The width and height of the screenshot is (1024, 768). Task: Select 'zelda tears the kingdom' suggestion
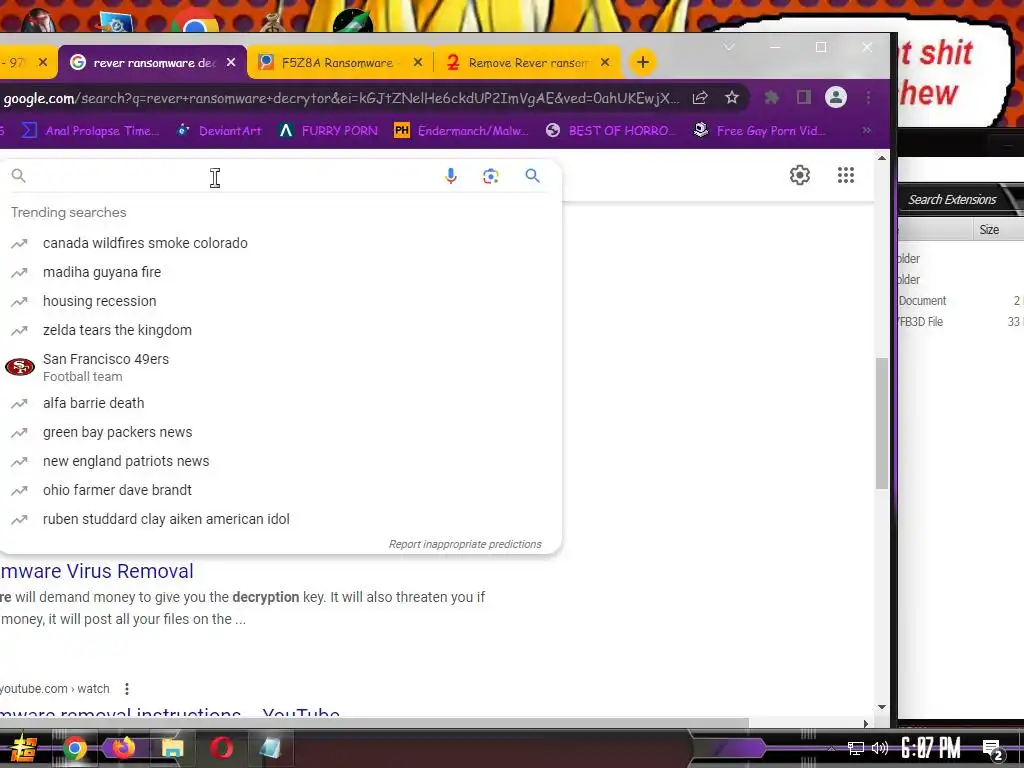point(281,330)
